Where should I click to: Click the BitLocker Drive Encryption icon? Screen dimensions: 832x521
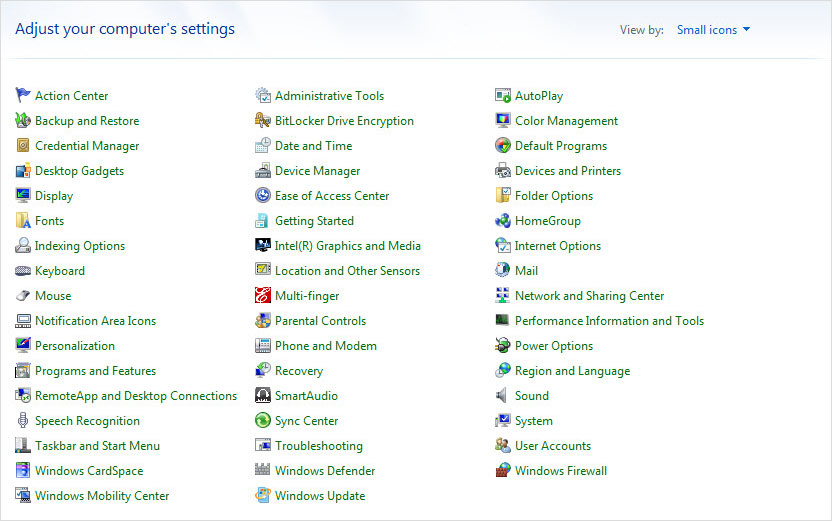point(263,120)
